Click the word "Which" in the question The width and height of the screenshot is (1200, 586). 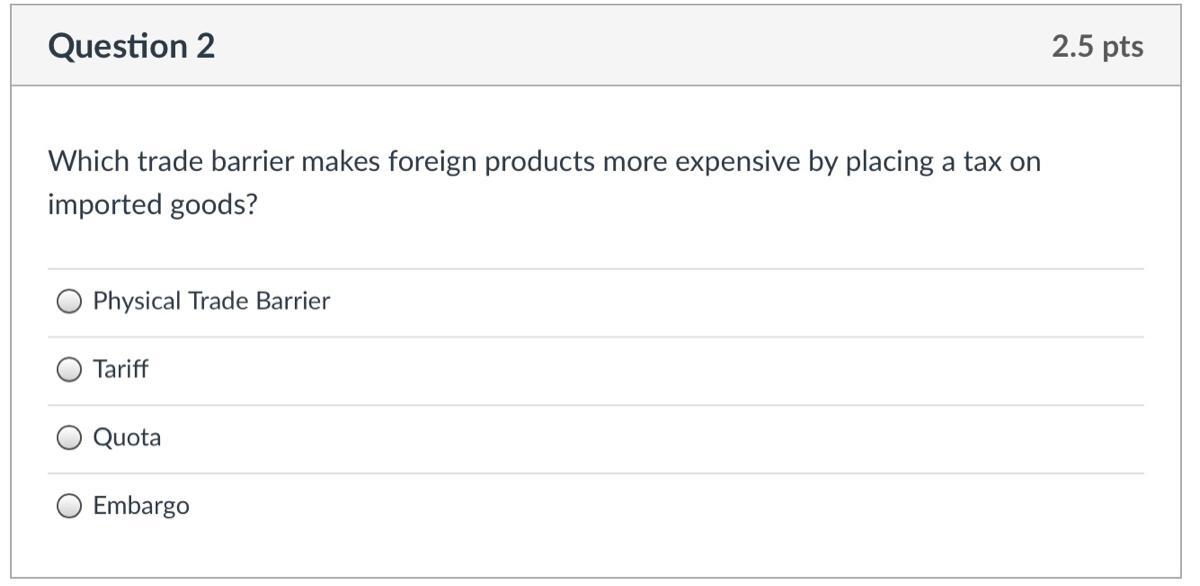[x=88, y=161]
